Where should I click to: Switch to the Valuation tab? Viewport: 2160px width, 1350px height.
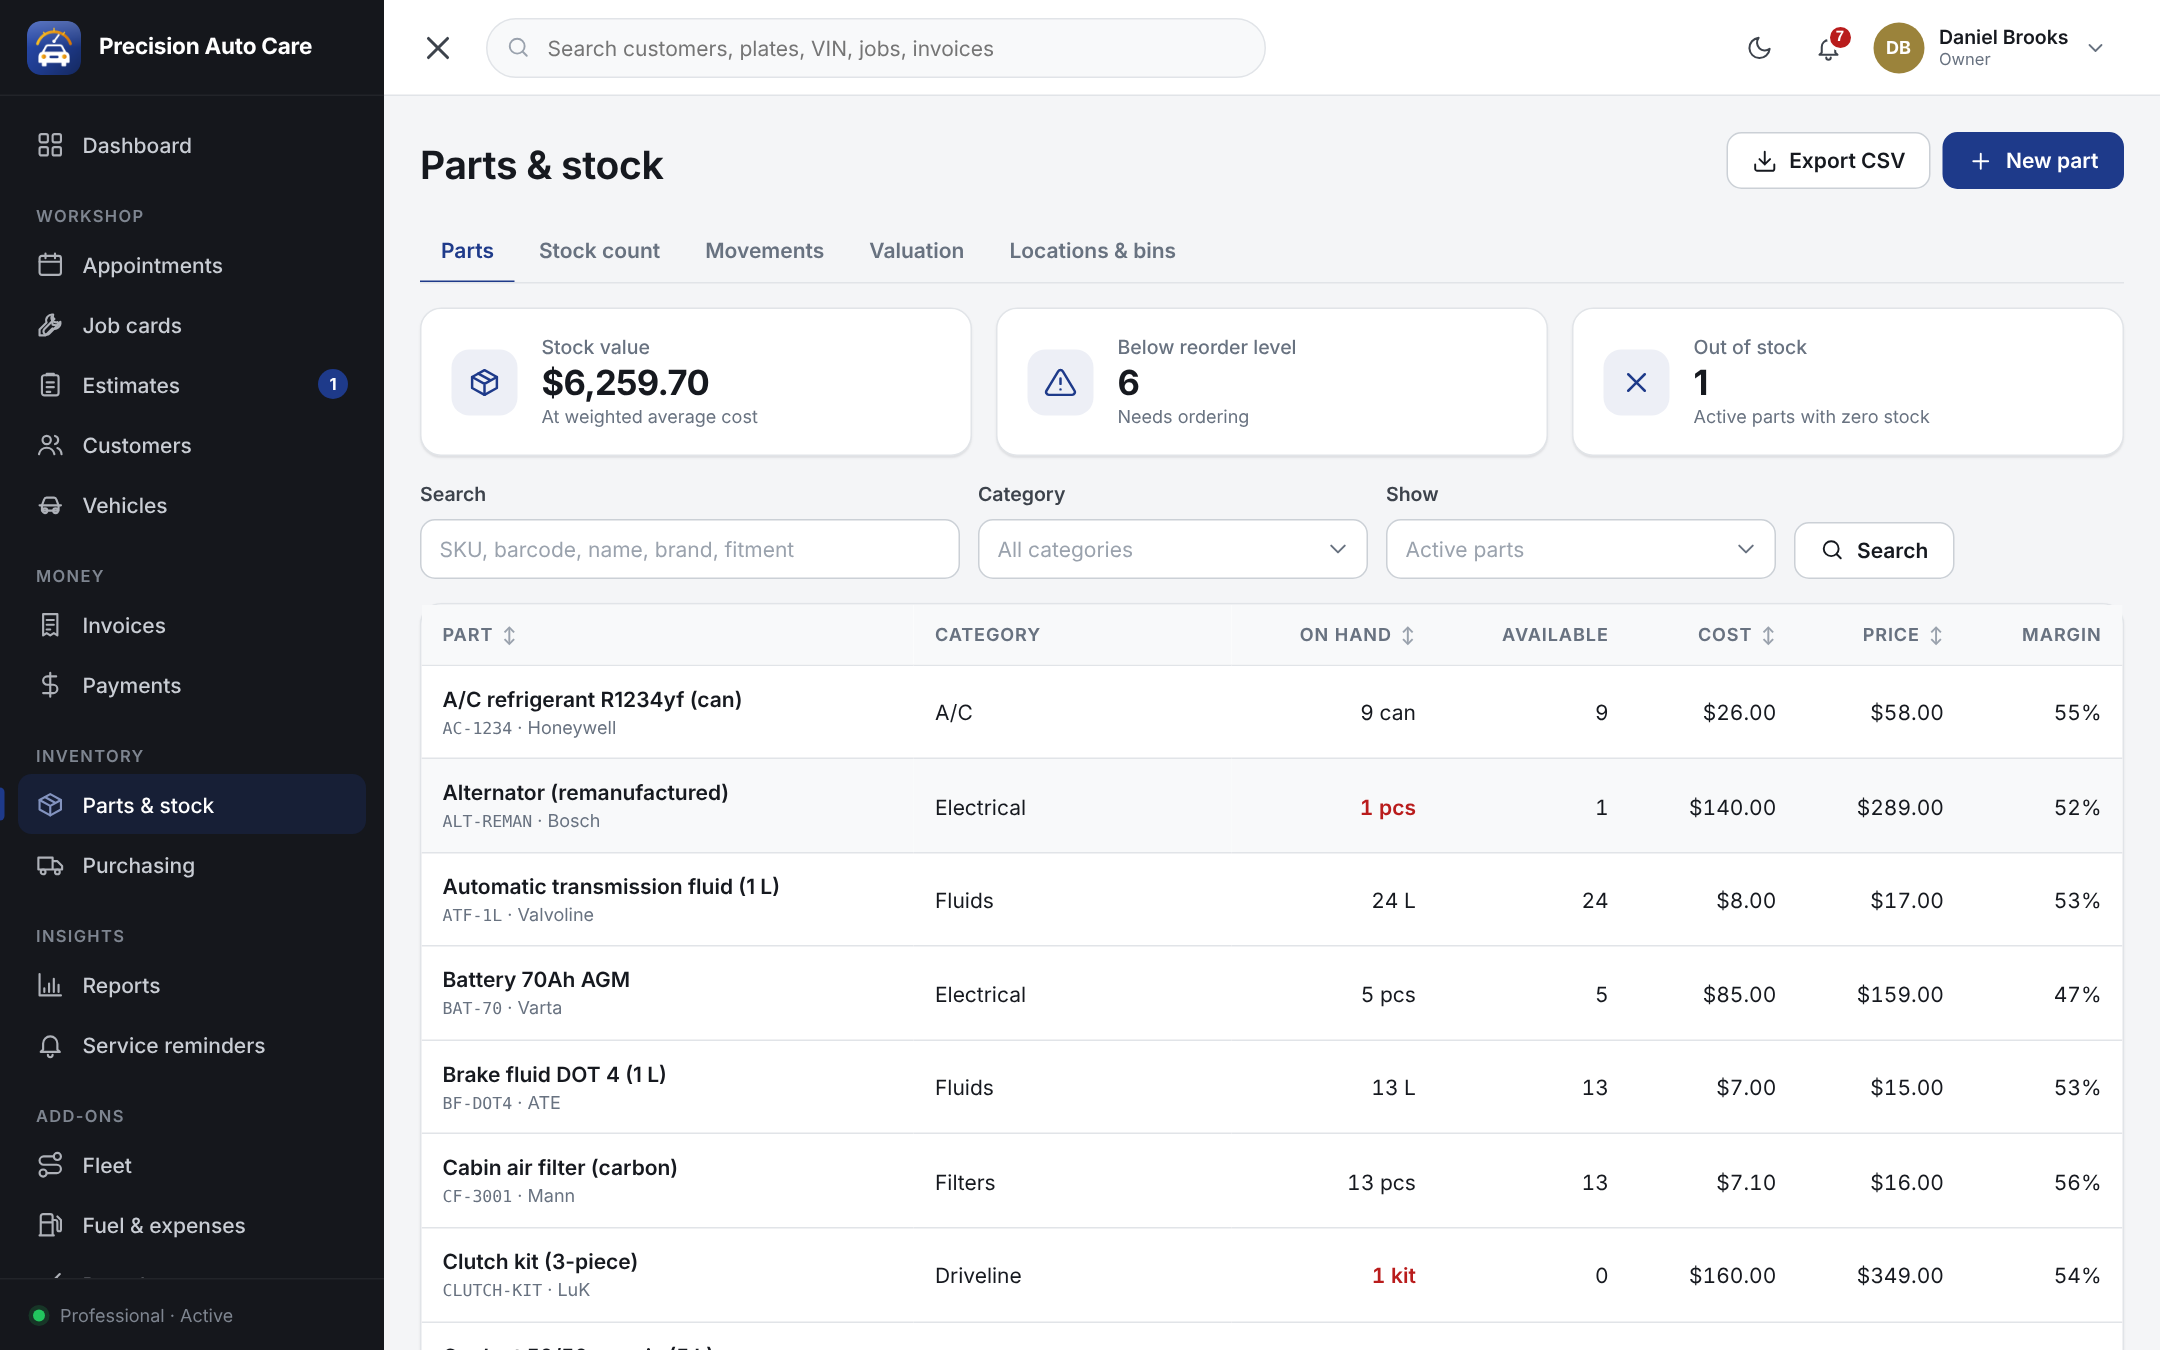[x=916, y=251]
